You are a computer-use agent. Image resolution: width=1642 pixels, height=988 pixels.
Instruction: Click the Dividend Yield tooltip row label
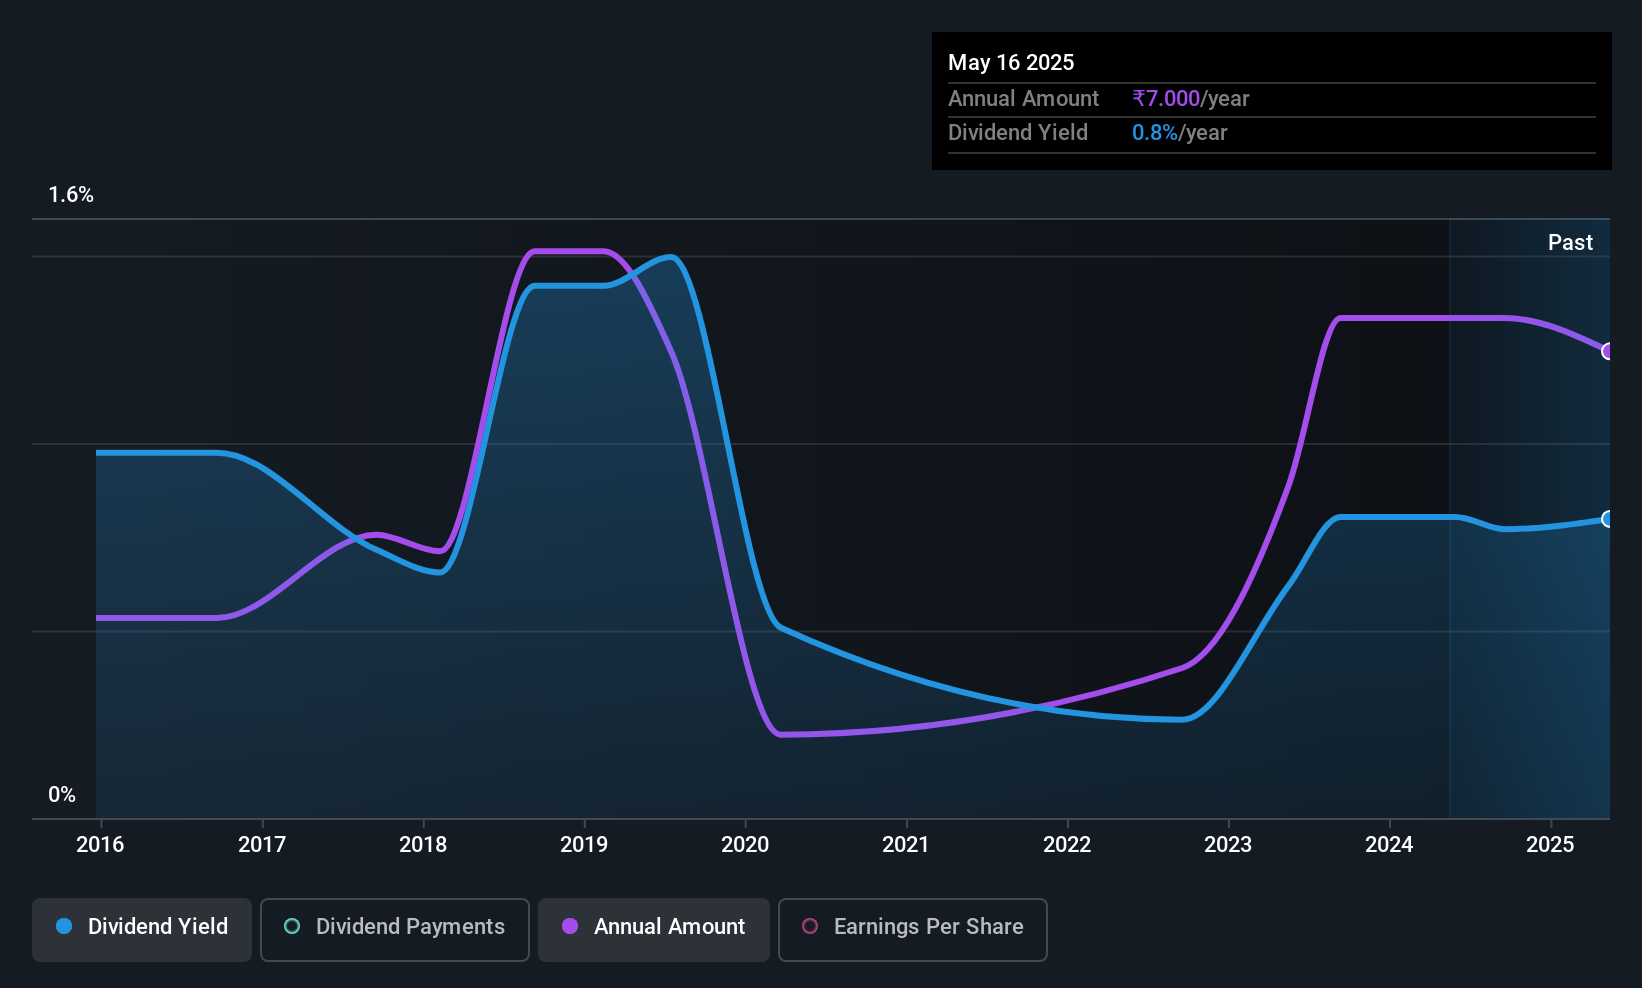coord(1018,132)
